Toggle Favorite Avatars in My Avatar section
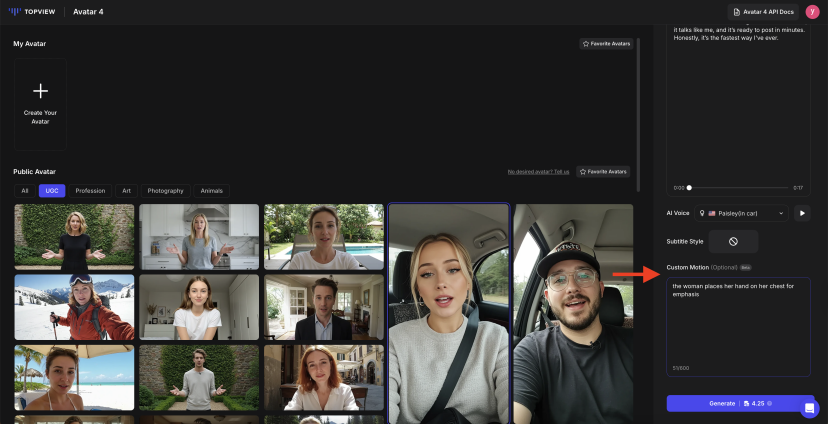The height and width of the screenshot is (424, 828). tap(605, 44)
